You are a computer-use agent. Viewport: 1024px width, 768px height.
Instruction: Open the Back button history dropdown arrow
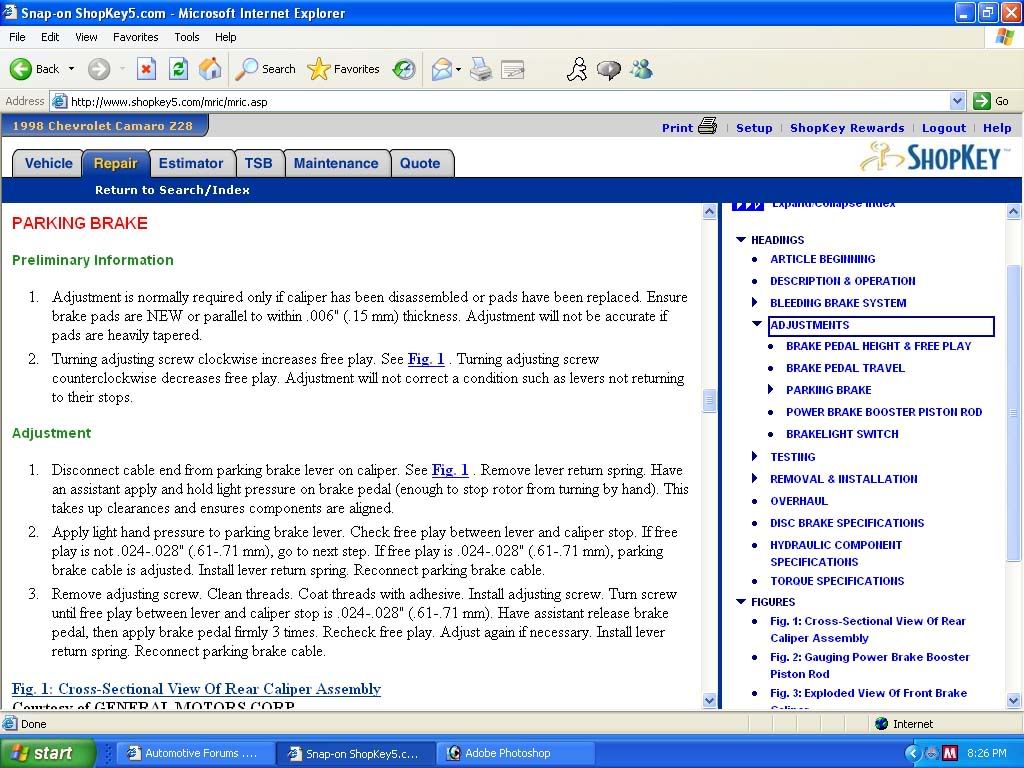(x=71, y=69)
